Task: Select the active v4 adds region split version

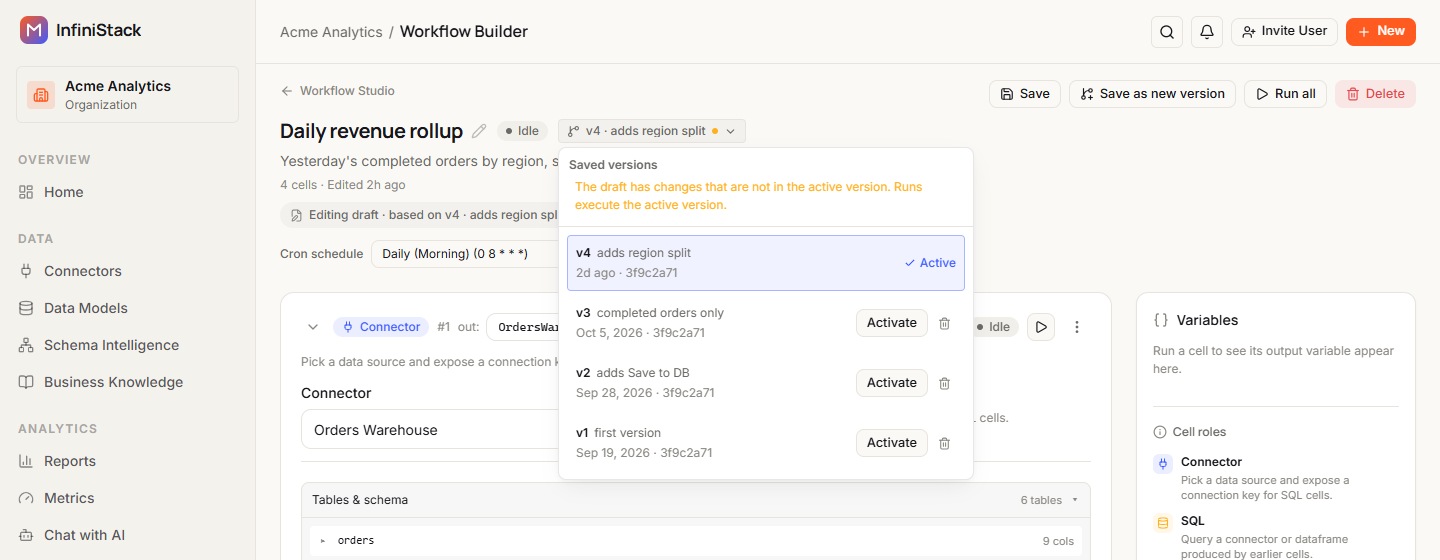Action: [766, 263]
